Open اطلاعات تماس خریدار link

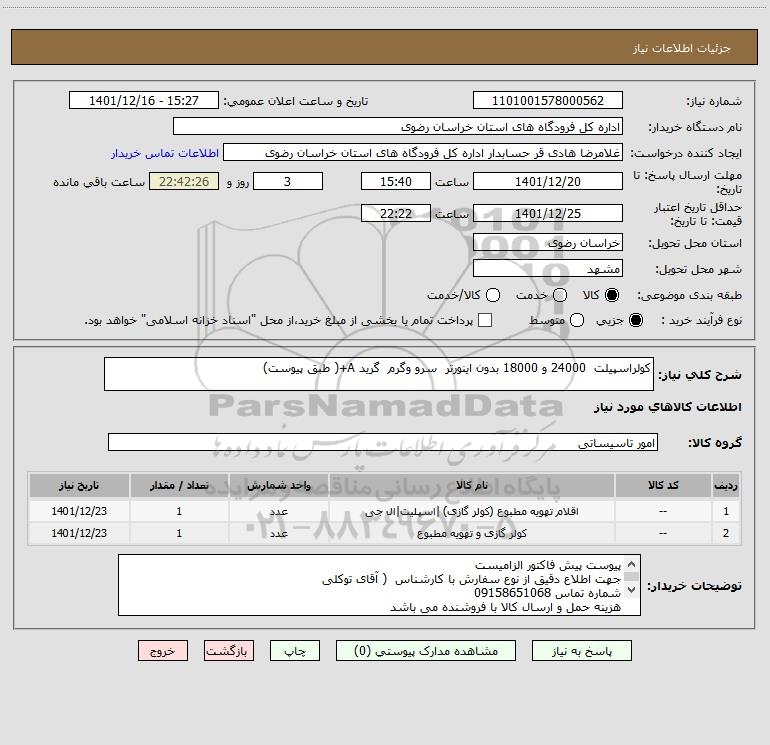[165, 153]
